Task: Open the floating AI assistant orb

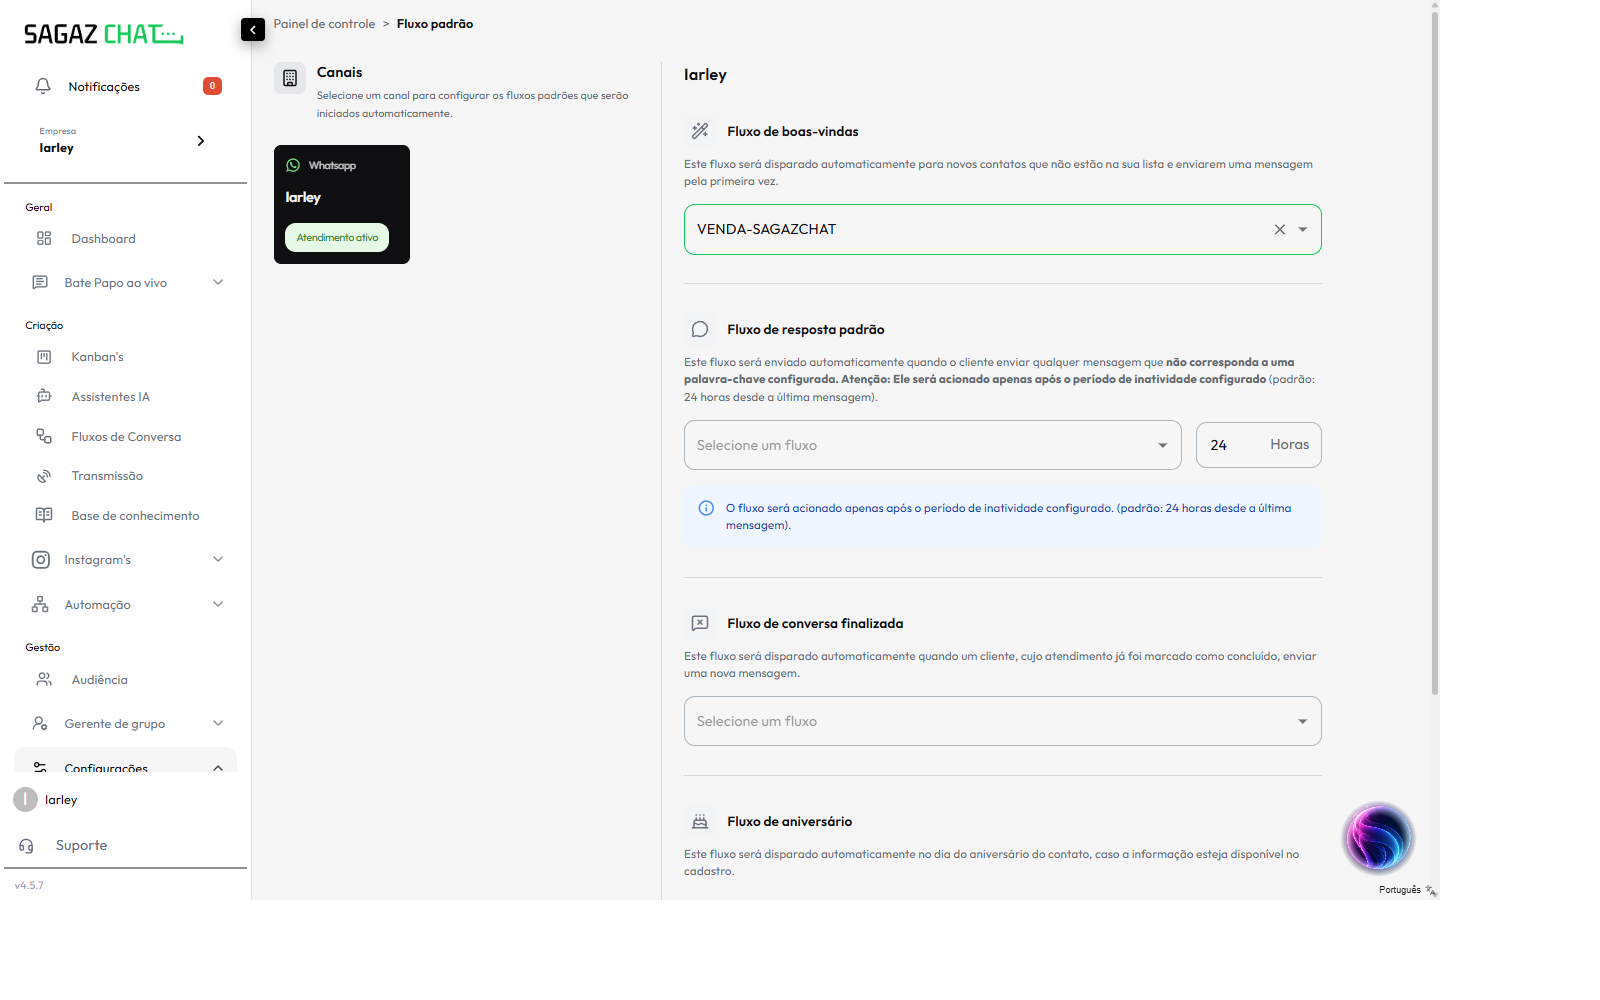Action: (1378, 838)
